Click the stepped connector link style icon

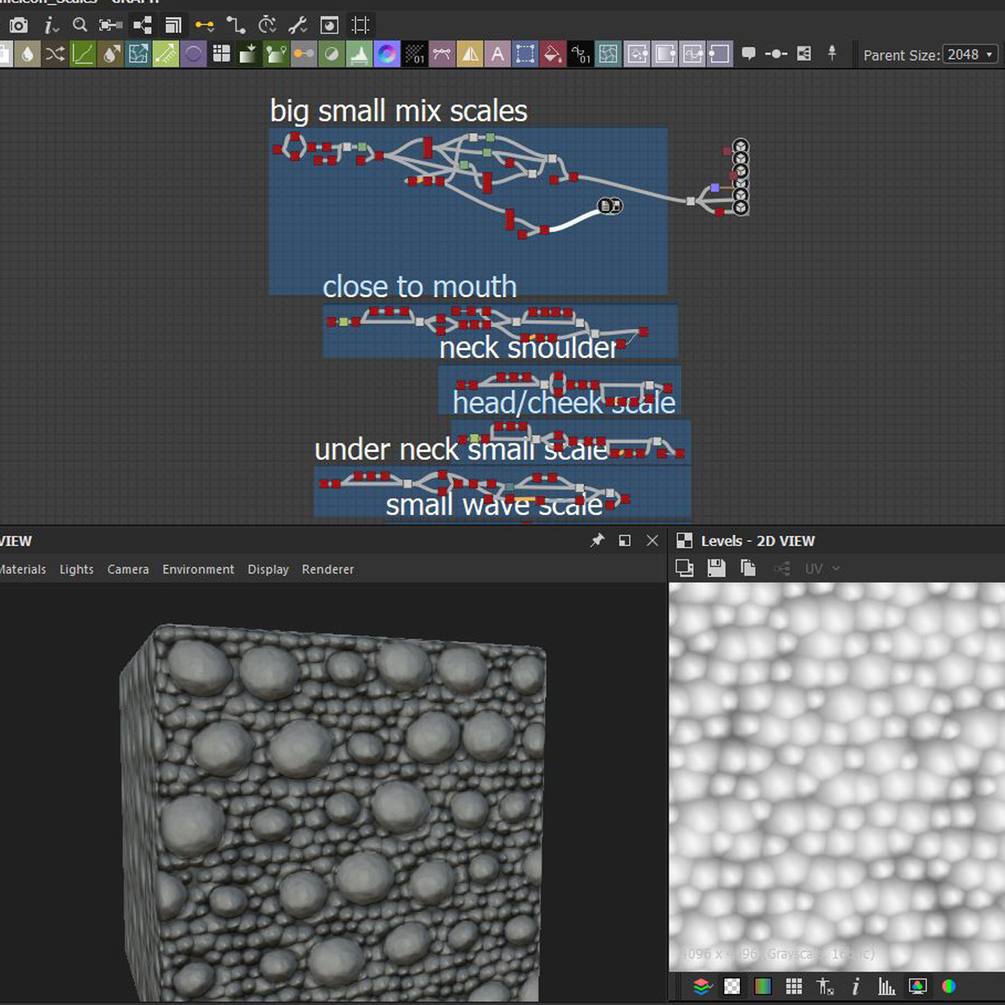click(x=236, y=25)
